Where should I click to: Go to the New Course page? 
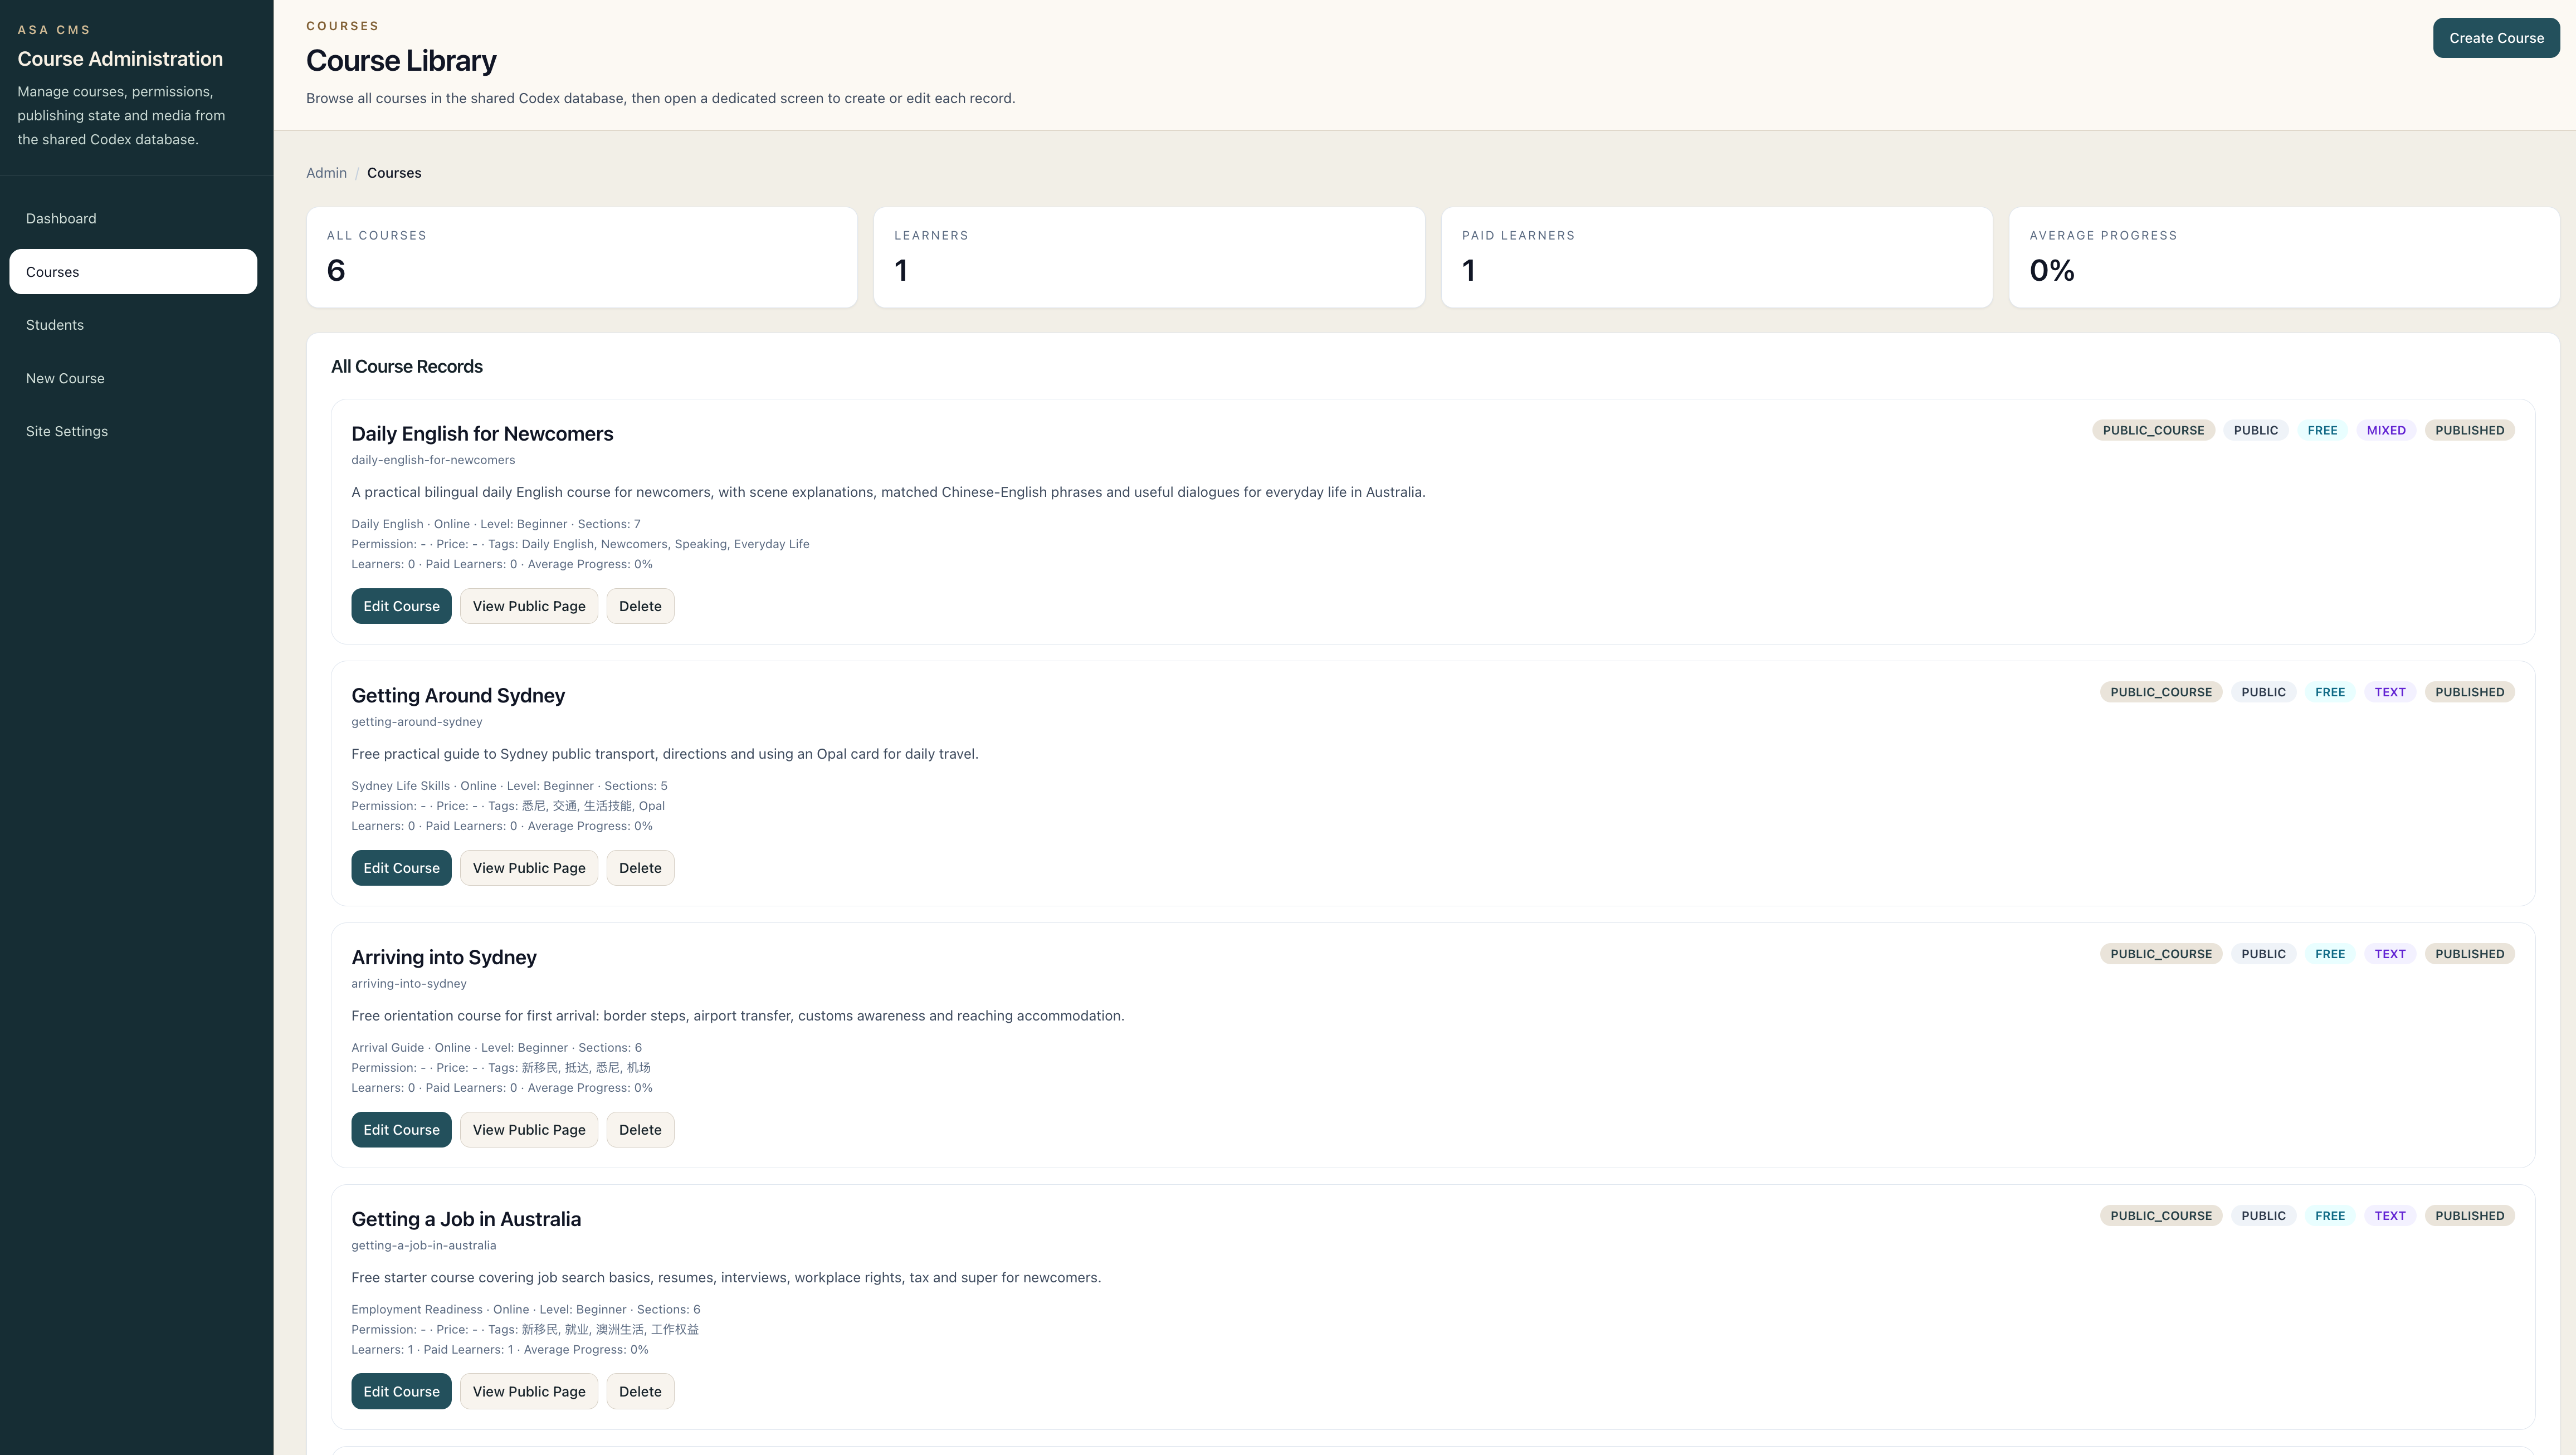[x=65, y=378]
